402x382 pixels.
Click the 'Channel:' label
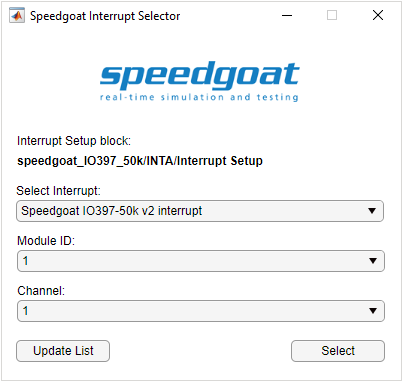(x=41, y=291)
